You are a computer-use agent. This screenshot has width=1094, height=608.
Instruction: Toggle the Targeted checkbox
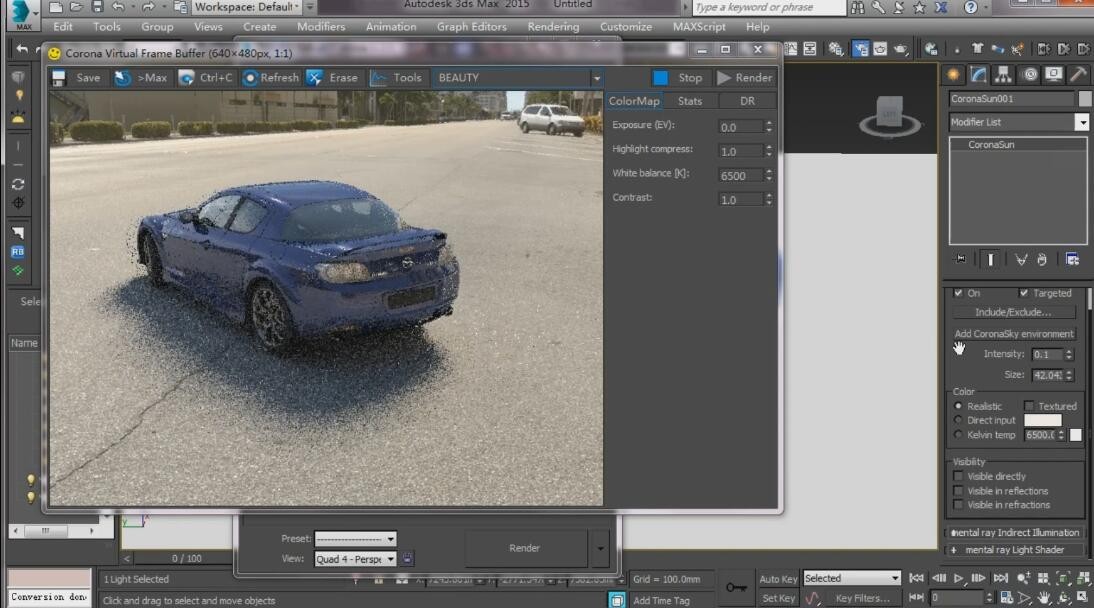pos(1024,293)
